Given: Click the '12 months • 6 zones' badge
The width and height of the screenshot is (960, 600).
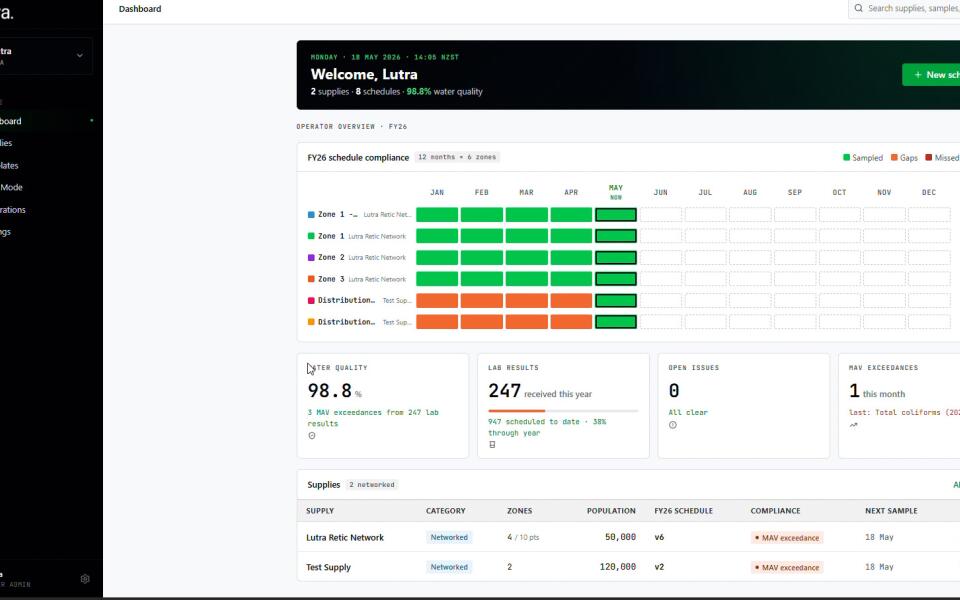Looking at the screenshot, I should [x=457, y=157].
